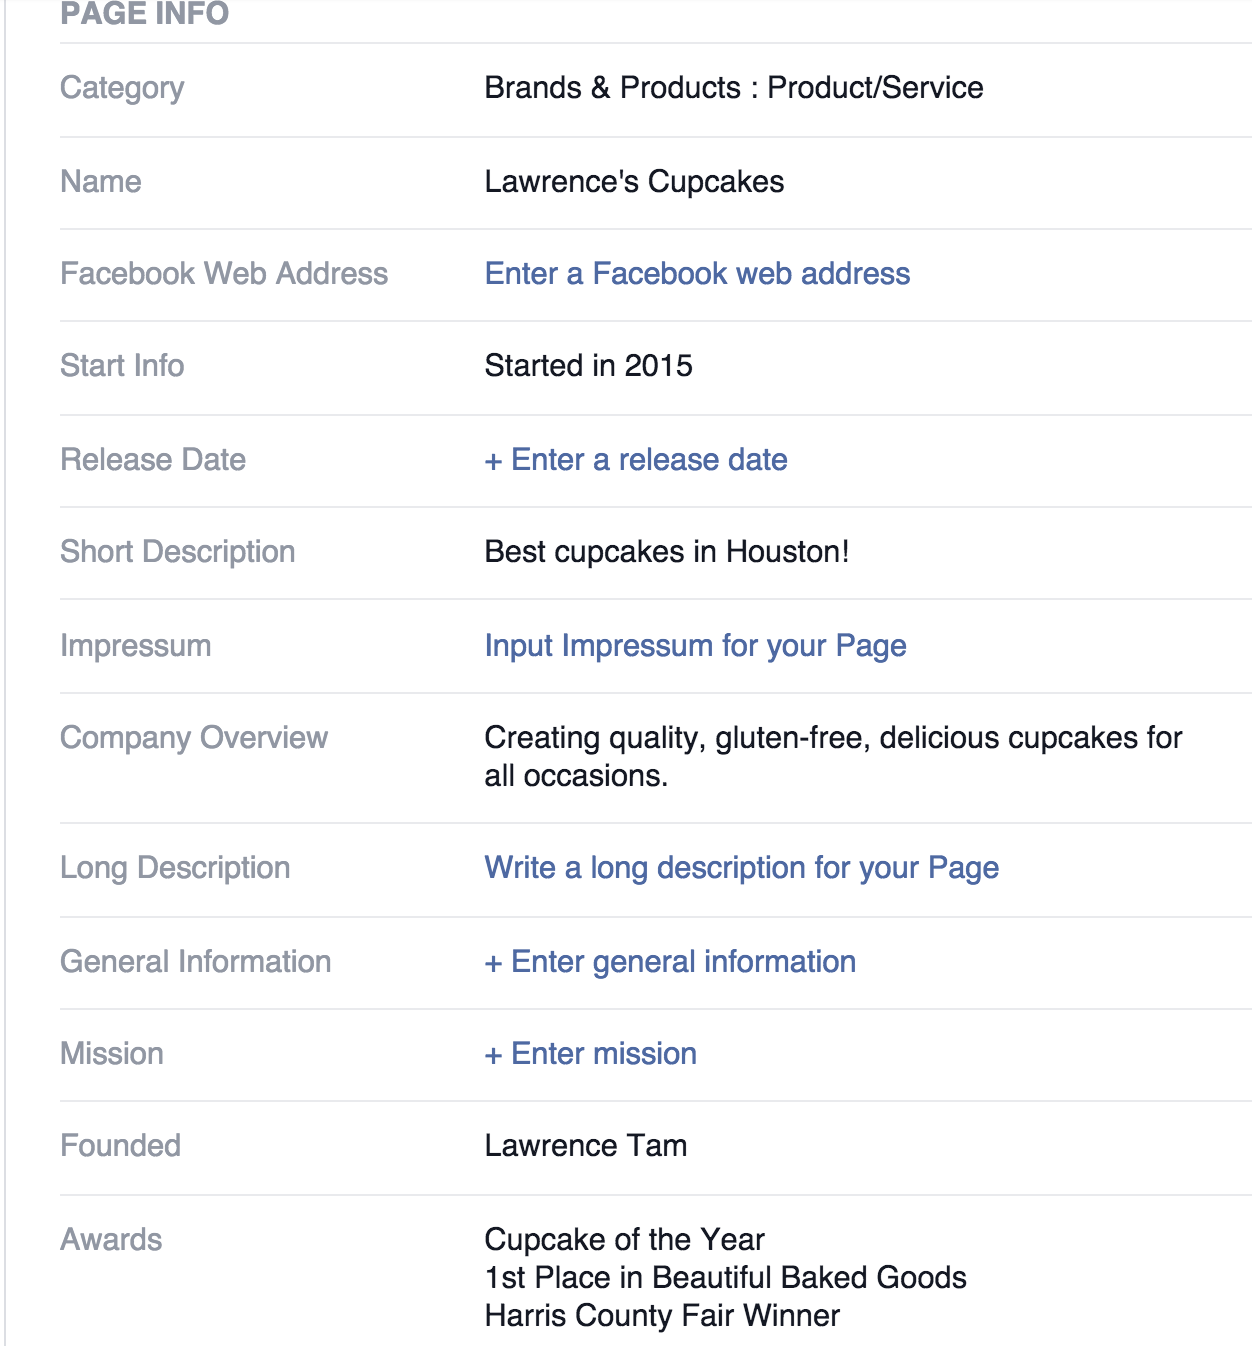Click 'Write a long description for your Page'
1252x1346 pixels.
pos(741,868)
